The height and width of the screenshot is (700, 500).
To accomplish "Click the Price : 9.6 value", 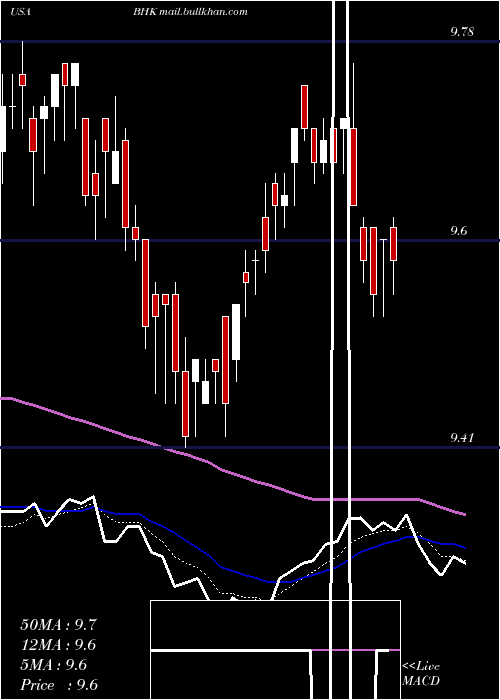I will 59,685.
